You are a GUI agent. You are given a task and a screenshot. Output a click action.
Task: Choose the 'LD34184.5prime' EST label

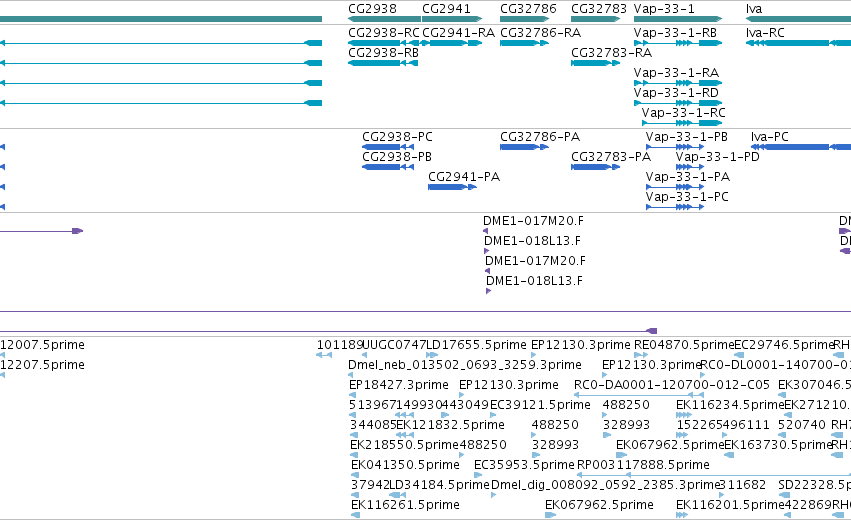pos(440,485)
